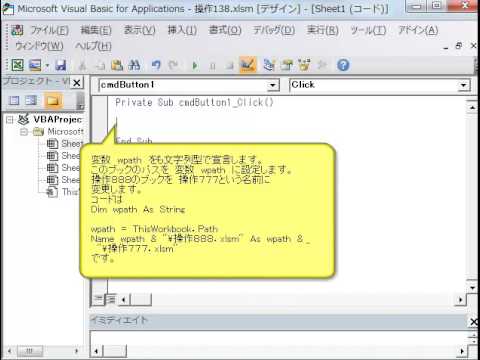Select the first Sheet item in project tree
The height and width of the screenshot is (360, 480).
(x=65, y=144)
